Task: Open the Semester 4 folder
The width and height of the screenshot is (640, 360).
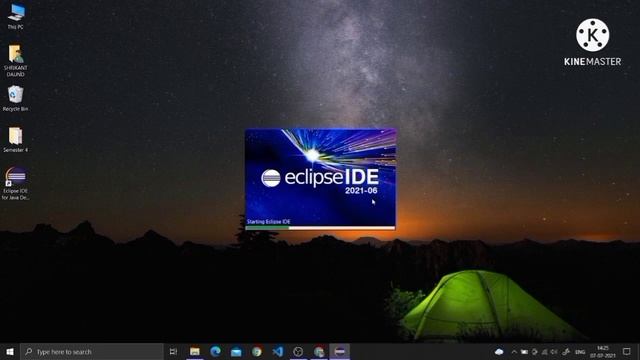Action: click(16, 139)
